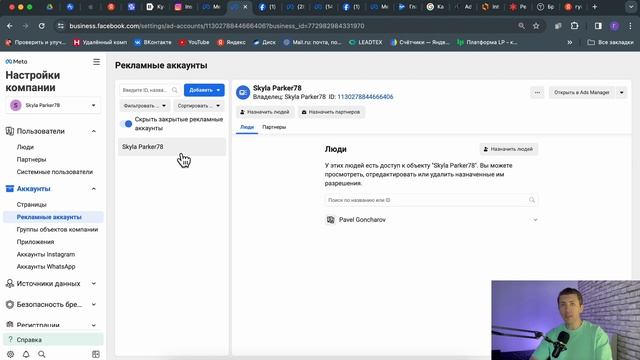
Task: Switch to the Люди tab
Action: (247, 127)
